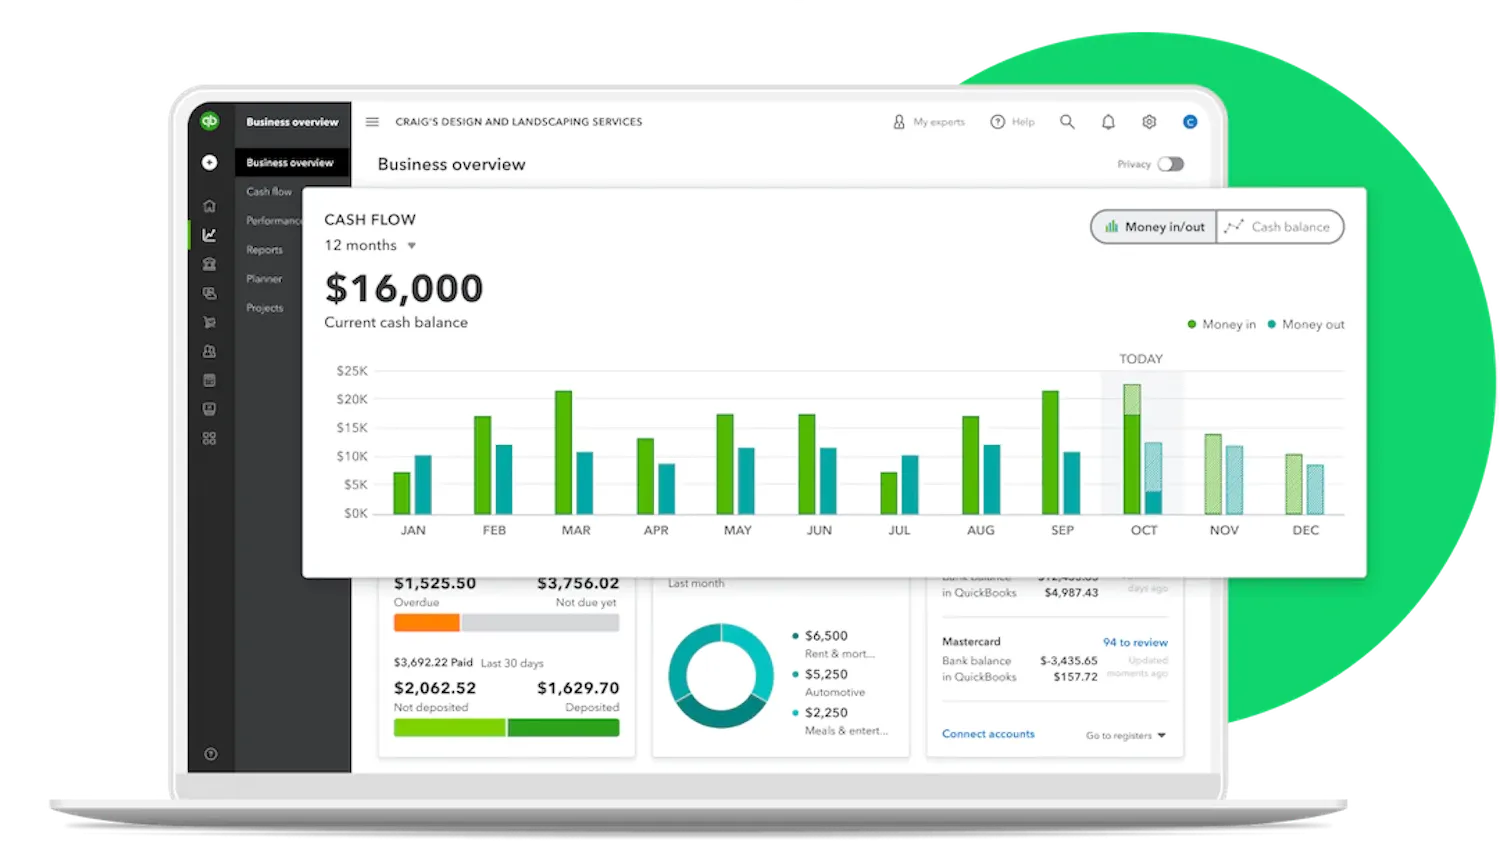Click the sidebar icon above the Apps grid
This screenshot has height=841, width=1500.
tap(209, 409)
